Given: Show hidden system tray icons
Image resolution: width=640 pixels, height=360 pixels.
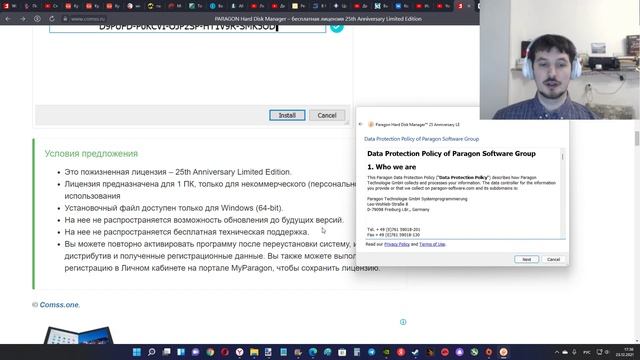Looking at the screenshot, I should [x=556, y=352].
